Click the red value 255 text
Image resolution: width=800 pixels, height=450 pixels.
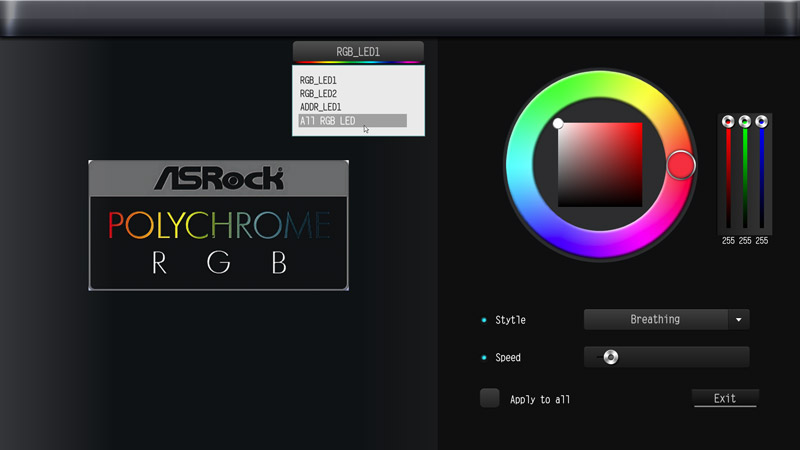point(728,241)
